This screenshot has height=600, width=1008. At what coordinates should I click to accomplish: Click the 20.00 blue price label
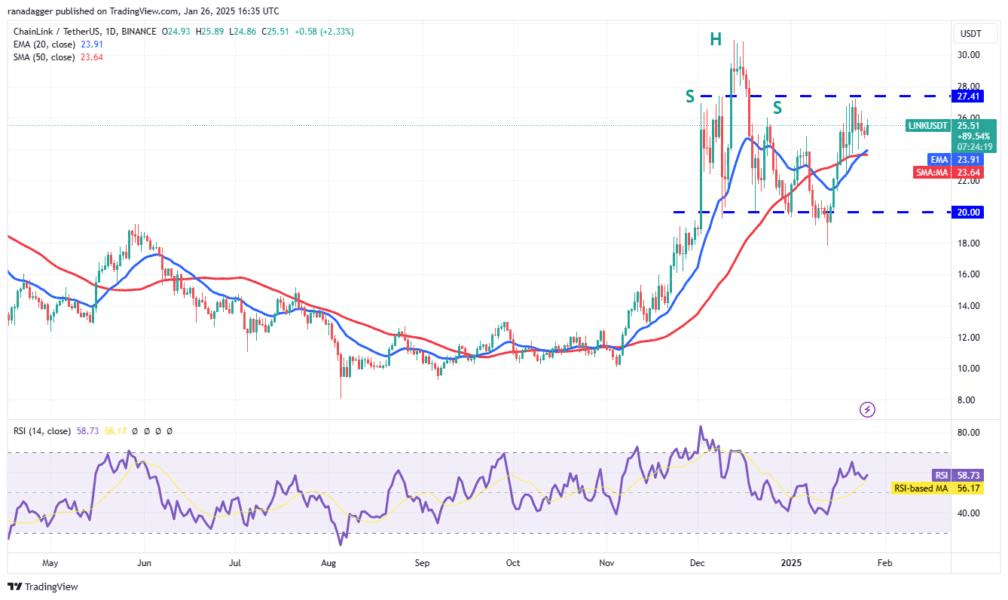click(x=968, y=212)
